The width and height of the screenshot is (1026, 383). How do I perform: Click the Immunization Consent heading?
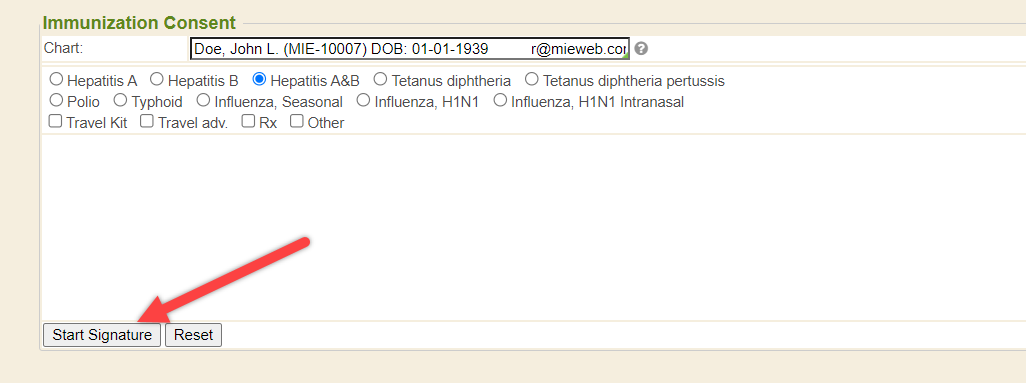tap(139, 23)
